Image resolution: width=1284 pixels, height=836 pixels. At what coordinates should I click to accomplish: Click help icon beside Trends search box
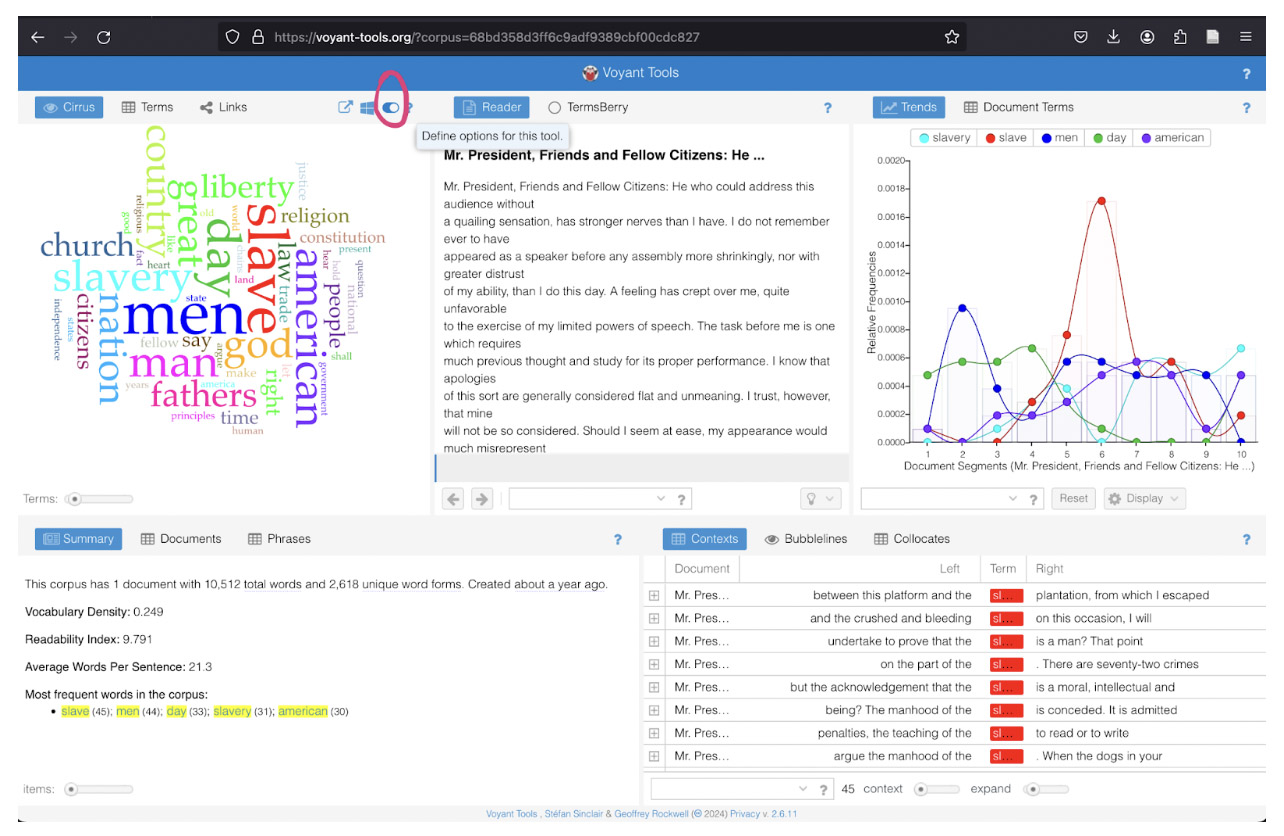1034,500
